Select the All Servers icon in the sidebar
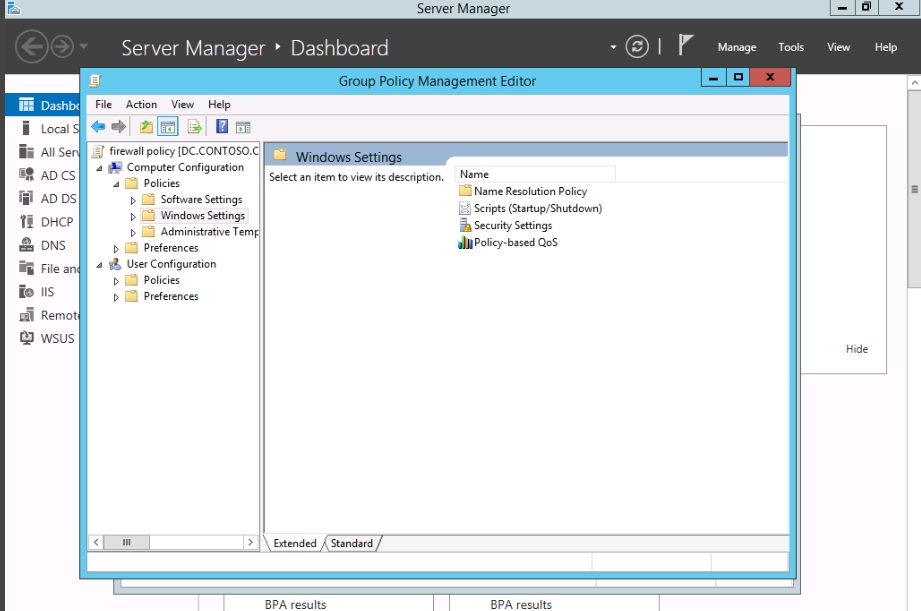The width and height of the screenshot is (921, 611). (x=26, y=152)
